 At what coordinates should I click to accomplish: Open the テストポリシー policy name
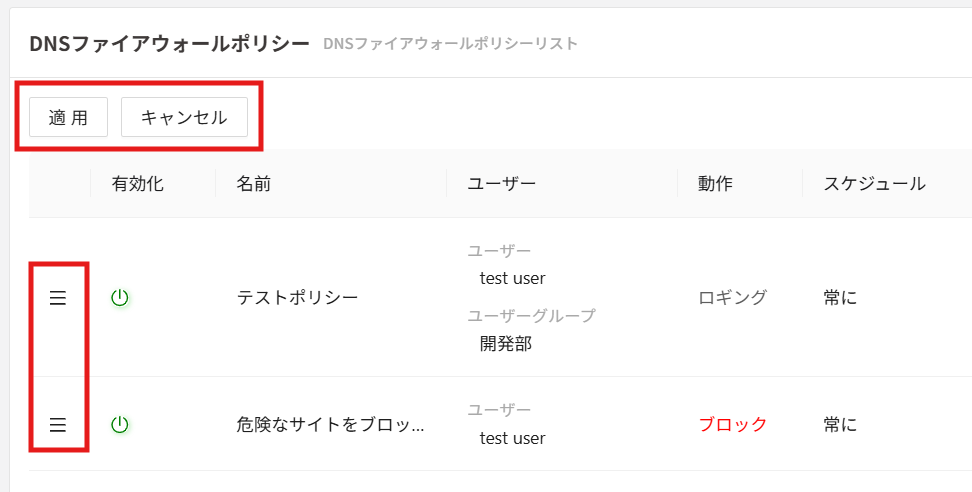tap(297, 298)
